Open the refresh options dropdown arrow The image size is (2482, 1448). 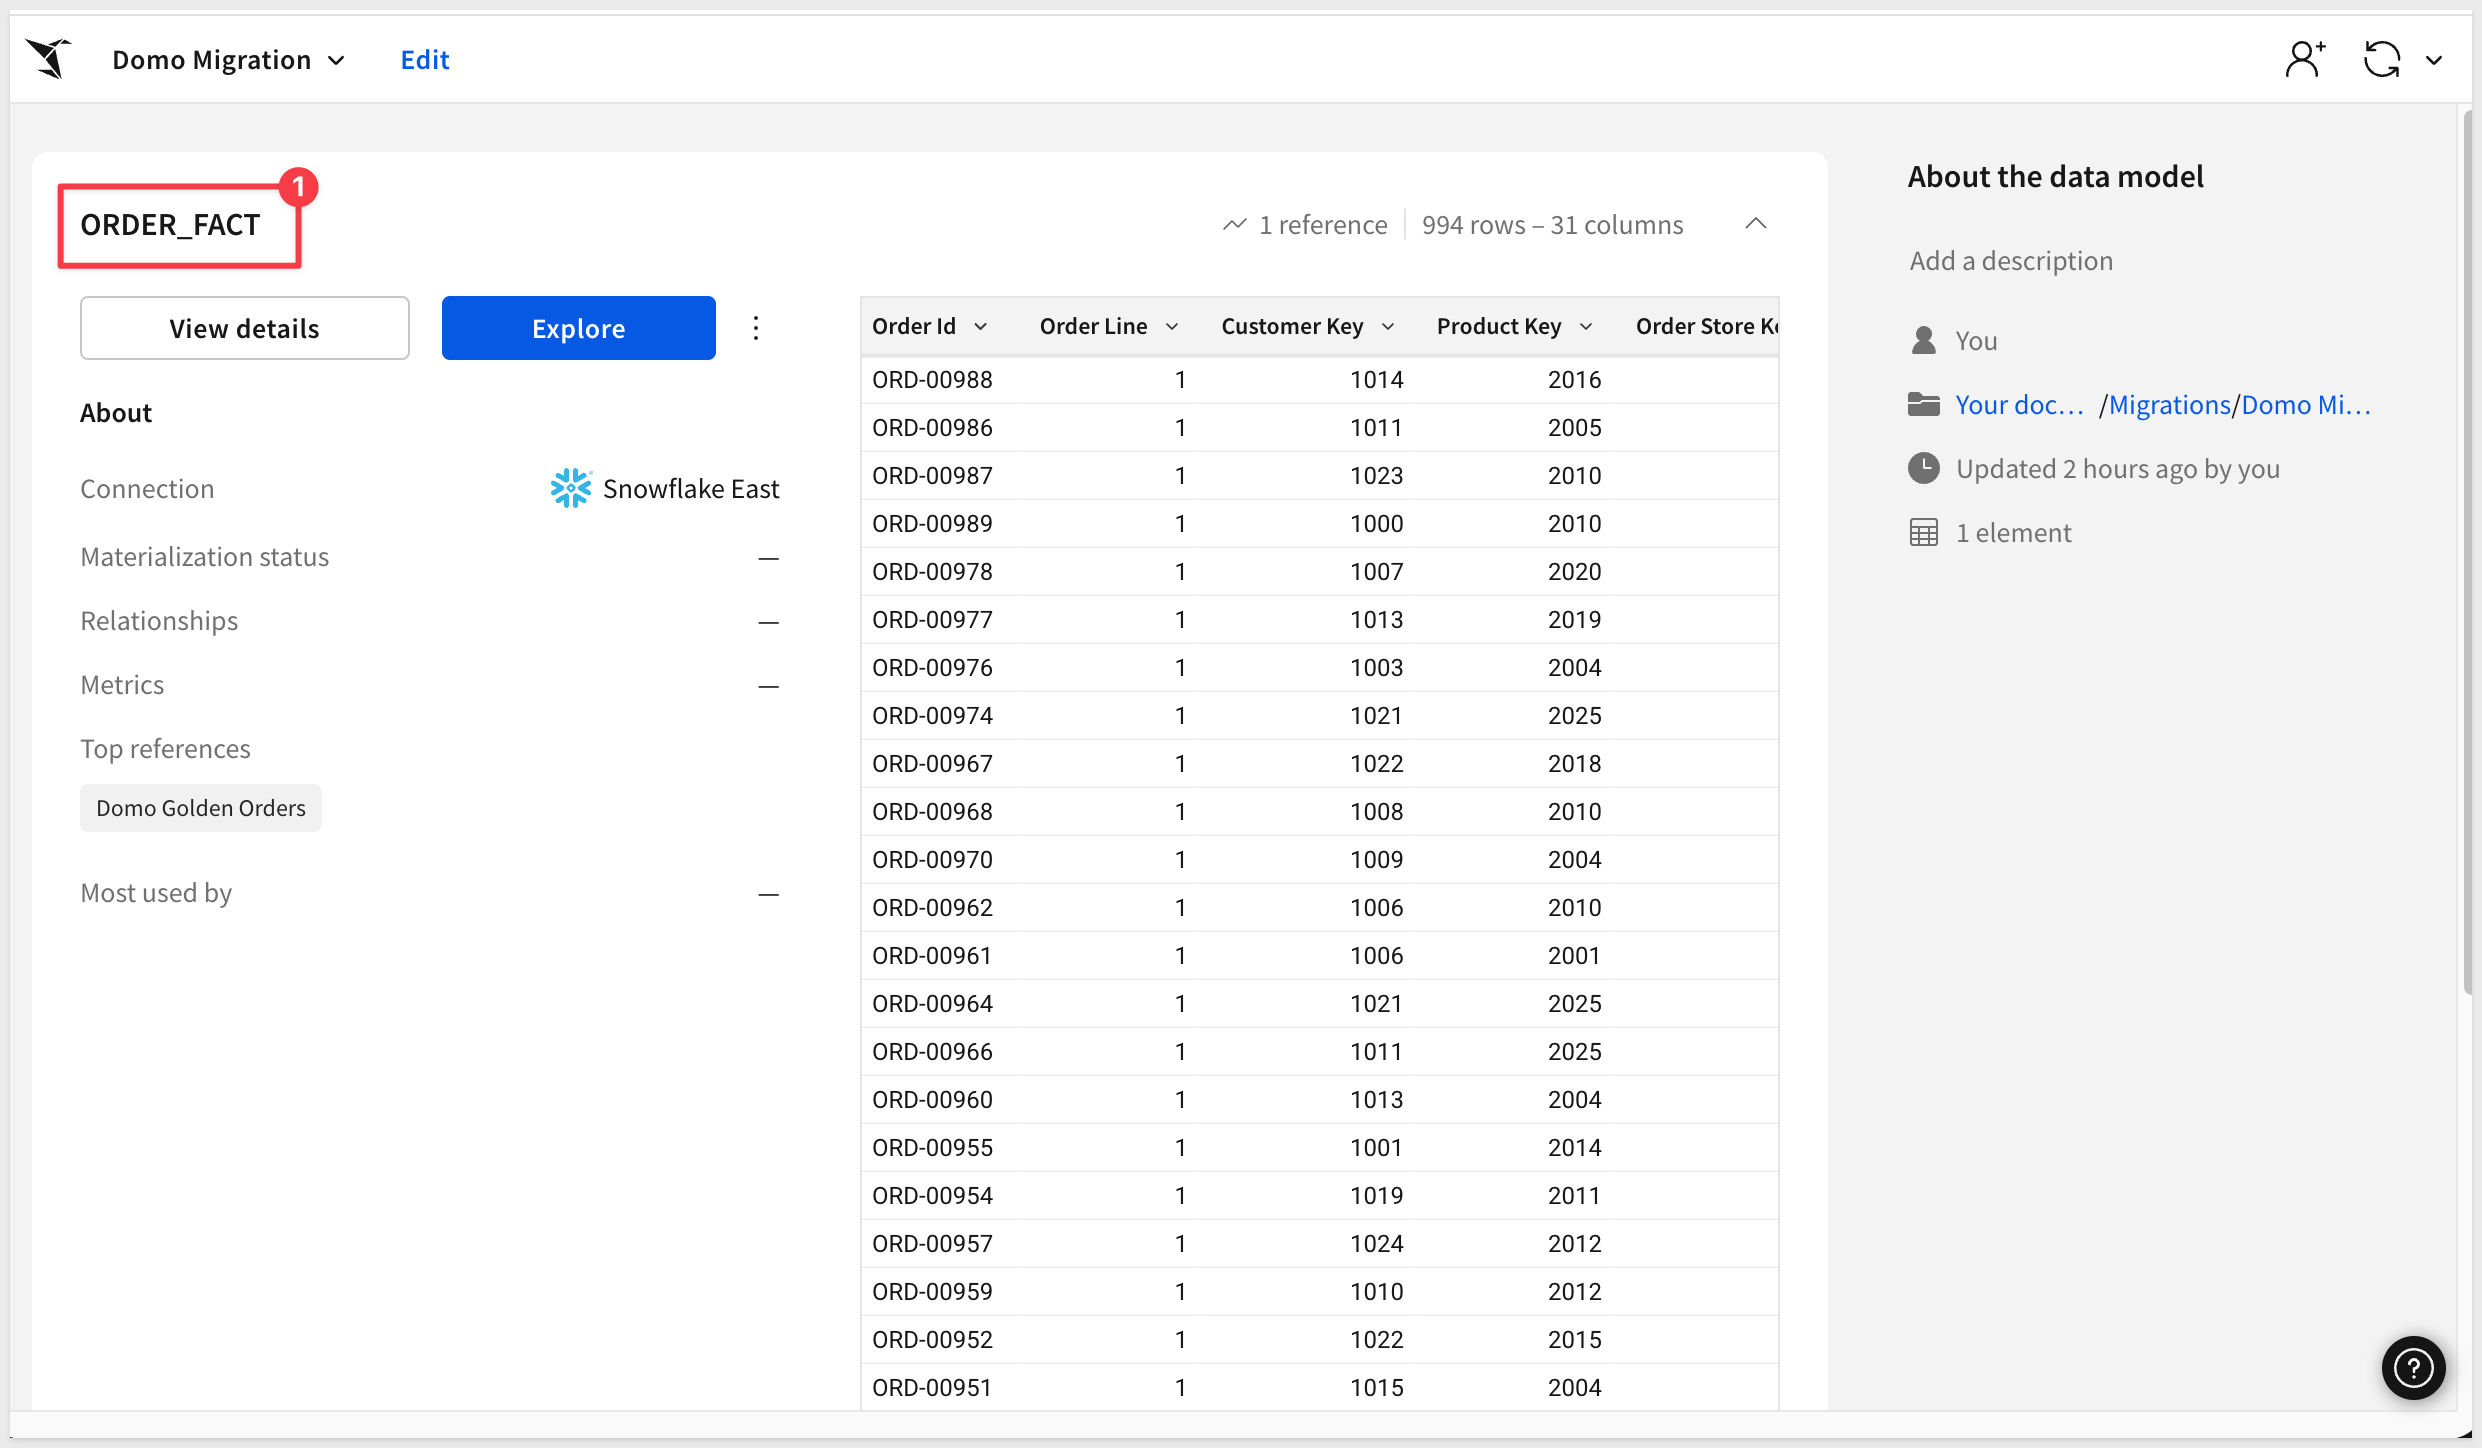(2434, 60)
